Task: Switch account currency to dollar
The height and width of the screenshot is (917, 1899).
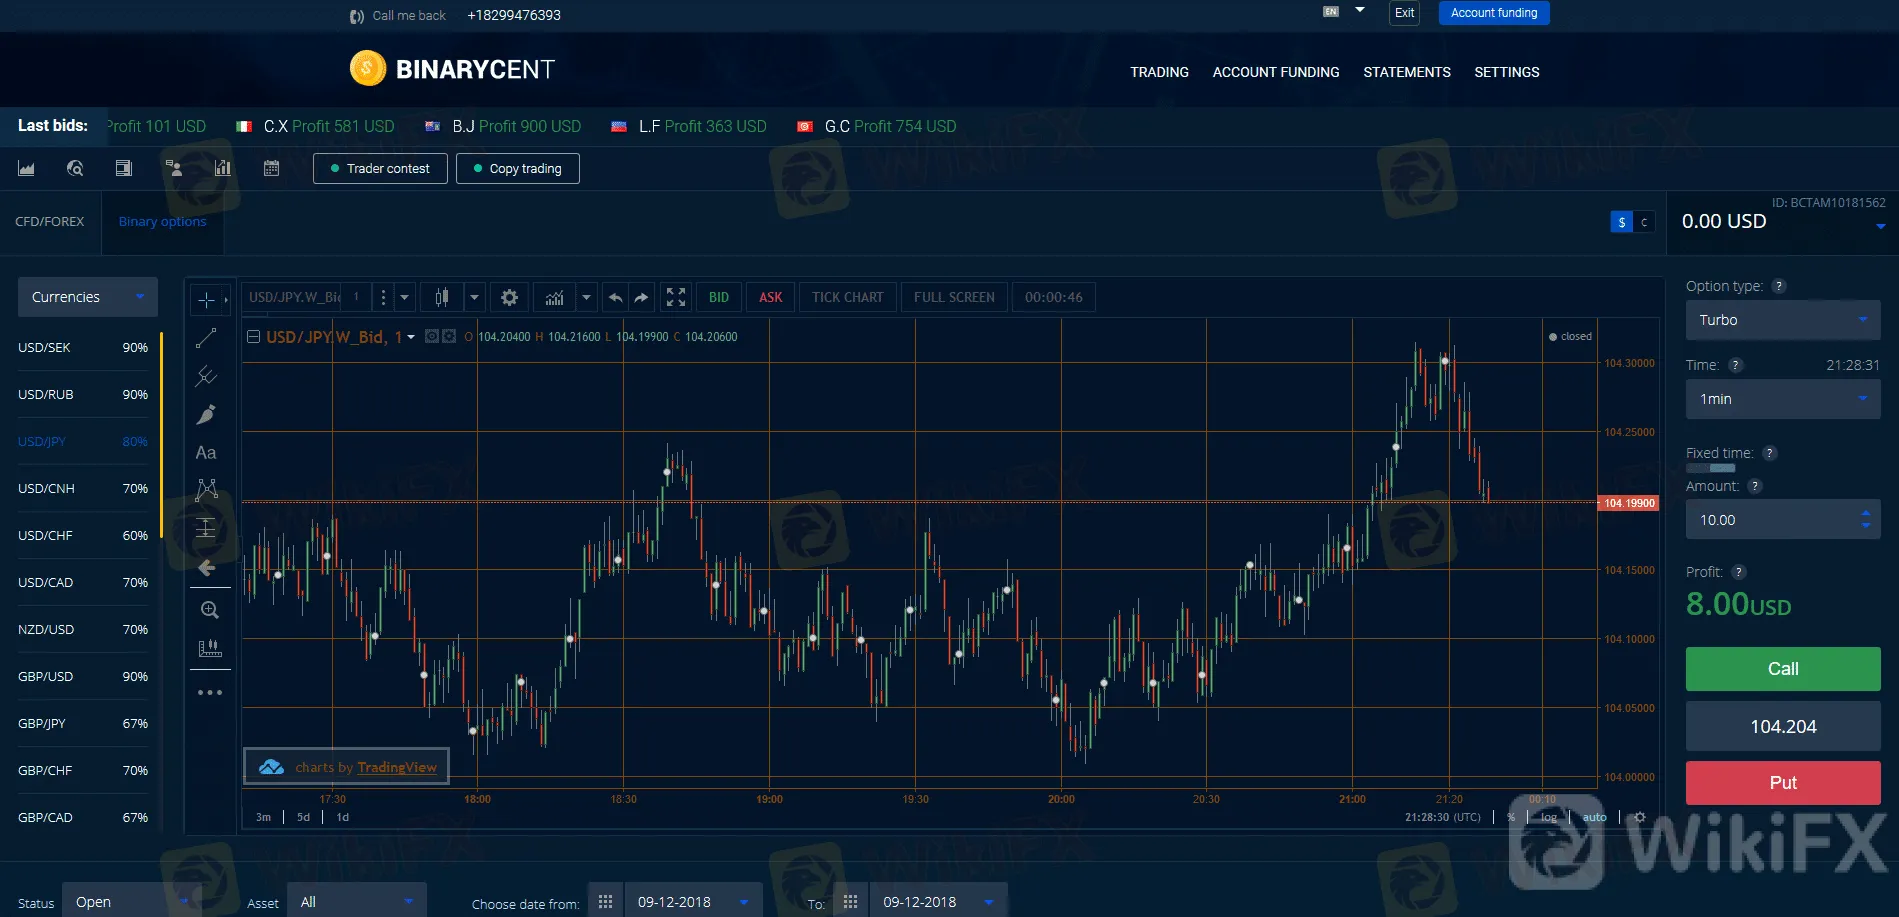Action: [x=1621, y=222]
